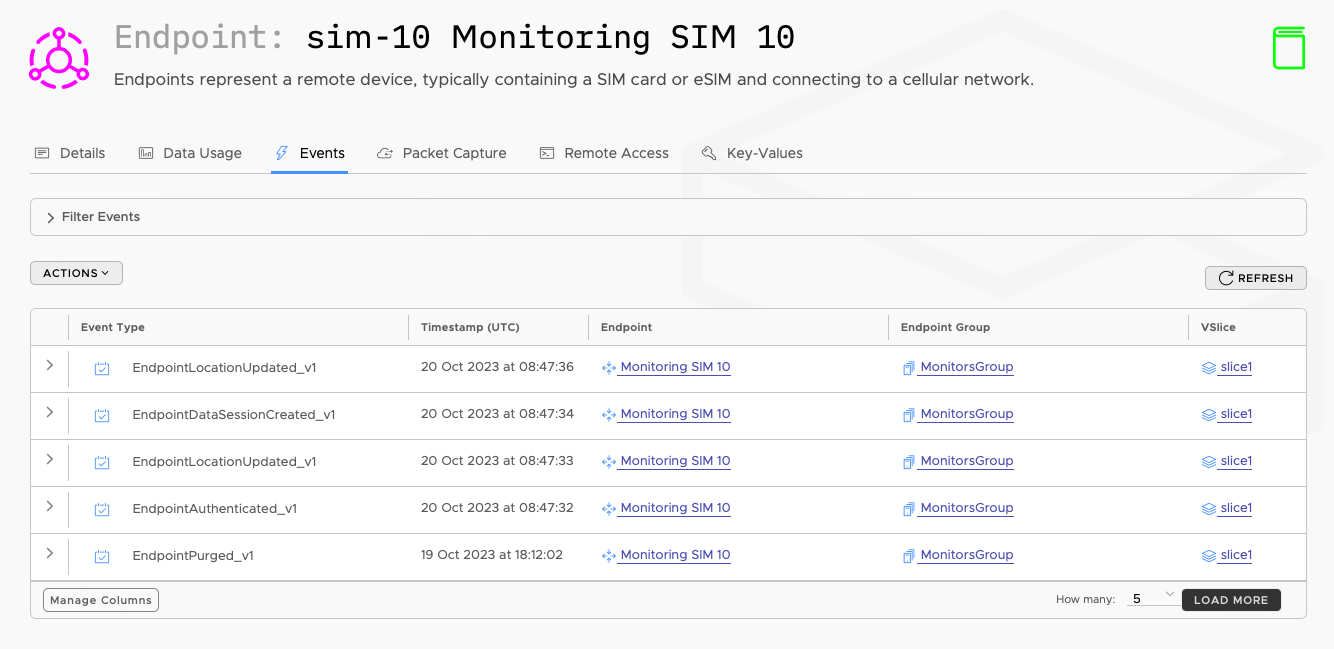Go to the Key-Values tab
Viewport: 1334px width, 649px height.
[752, 153]
